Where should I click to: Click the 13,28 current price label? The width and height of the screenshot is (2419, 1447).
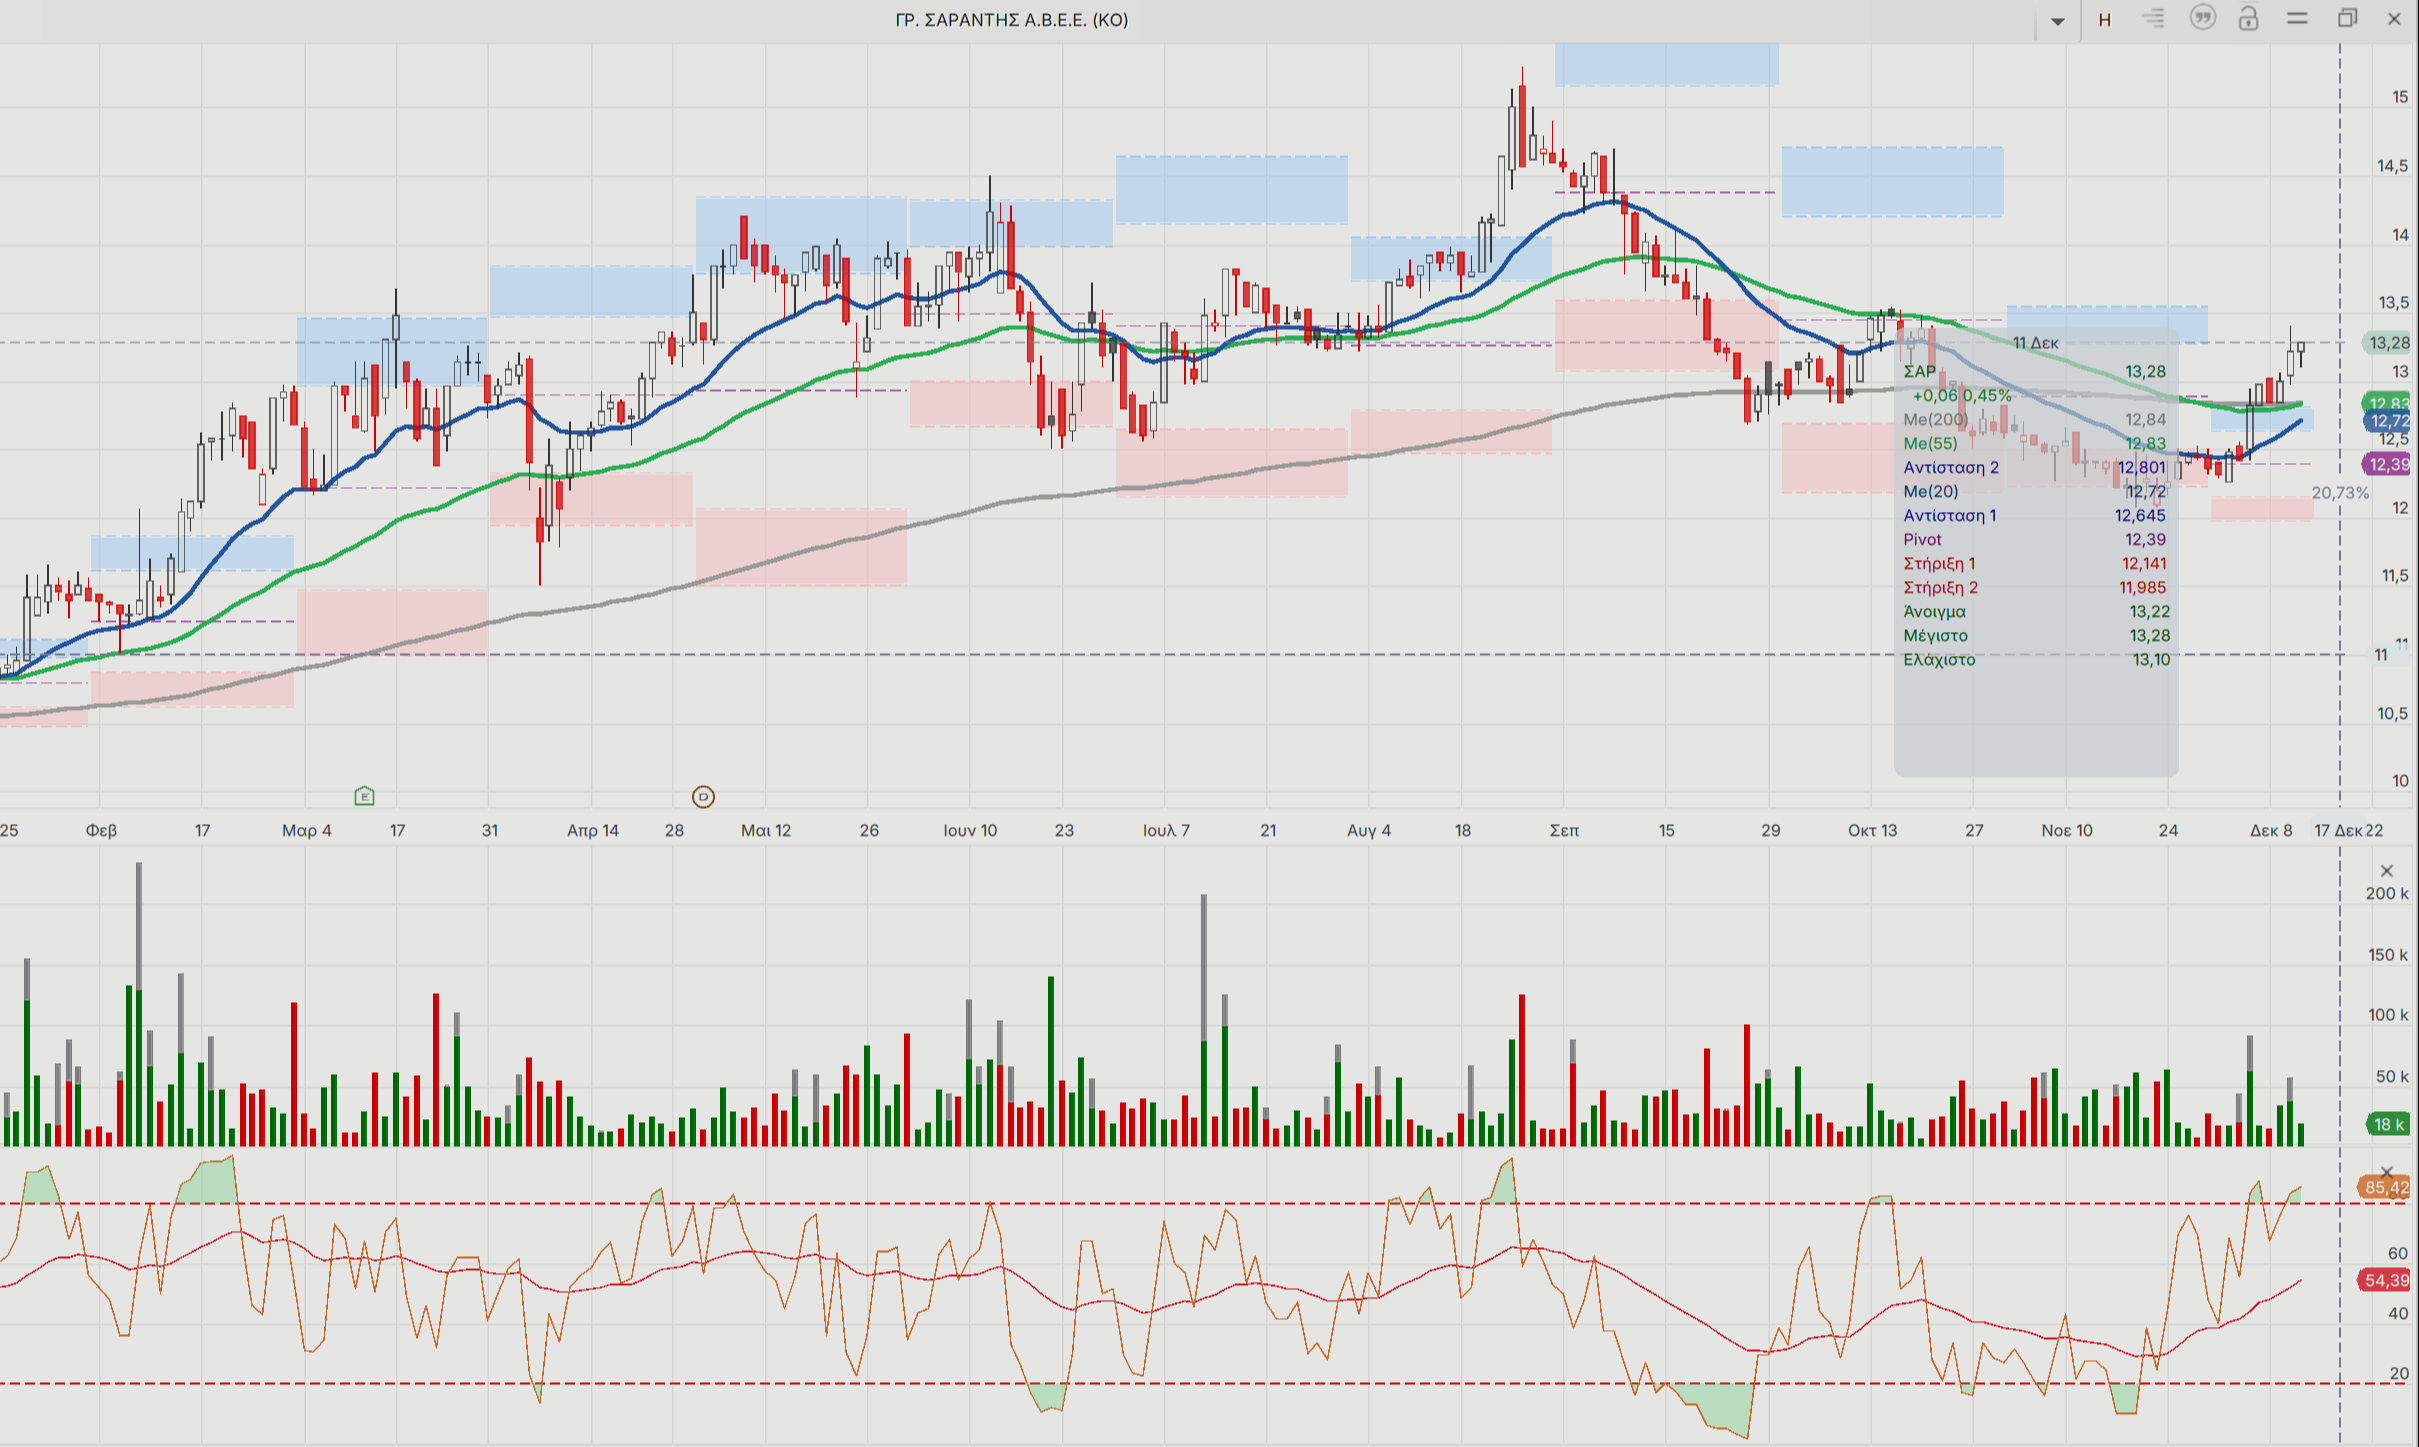tap(2388, 343)
